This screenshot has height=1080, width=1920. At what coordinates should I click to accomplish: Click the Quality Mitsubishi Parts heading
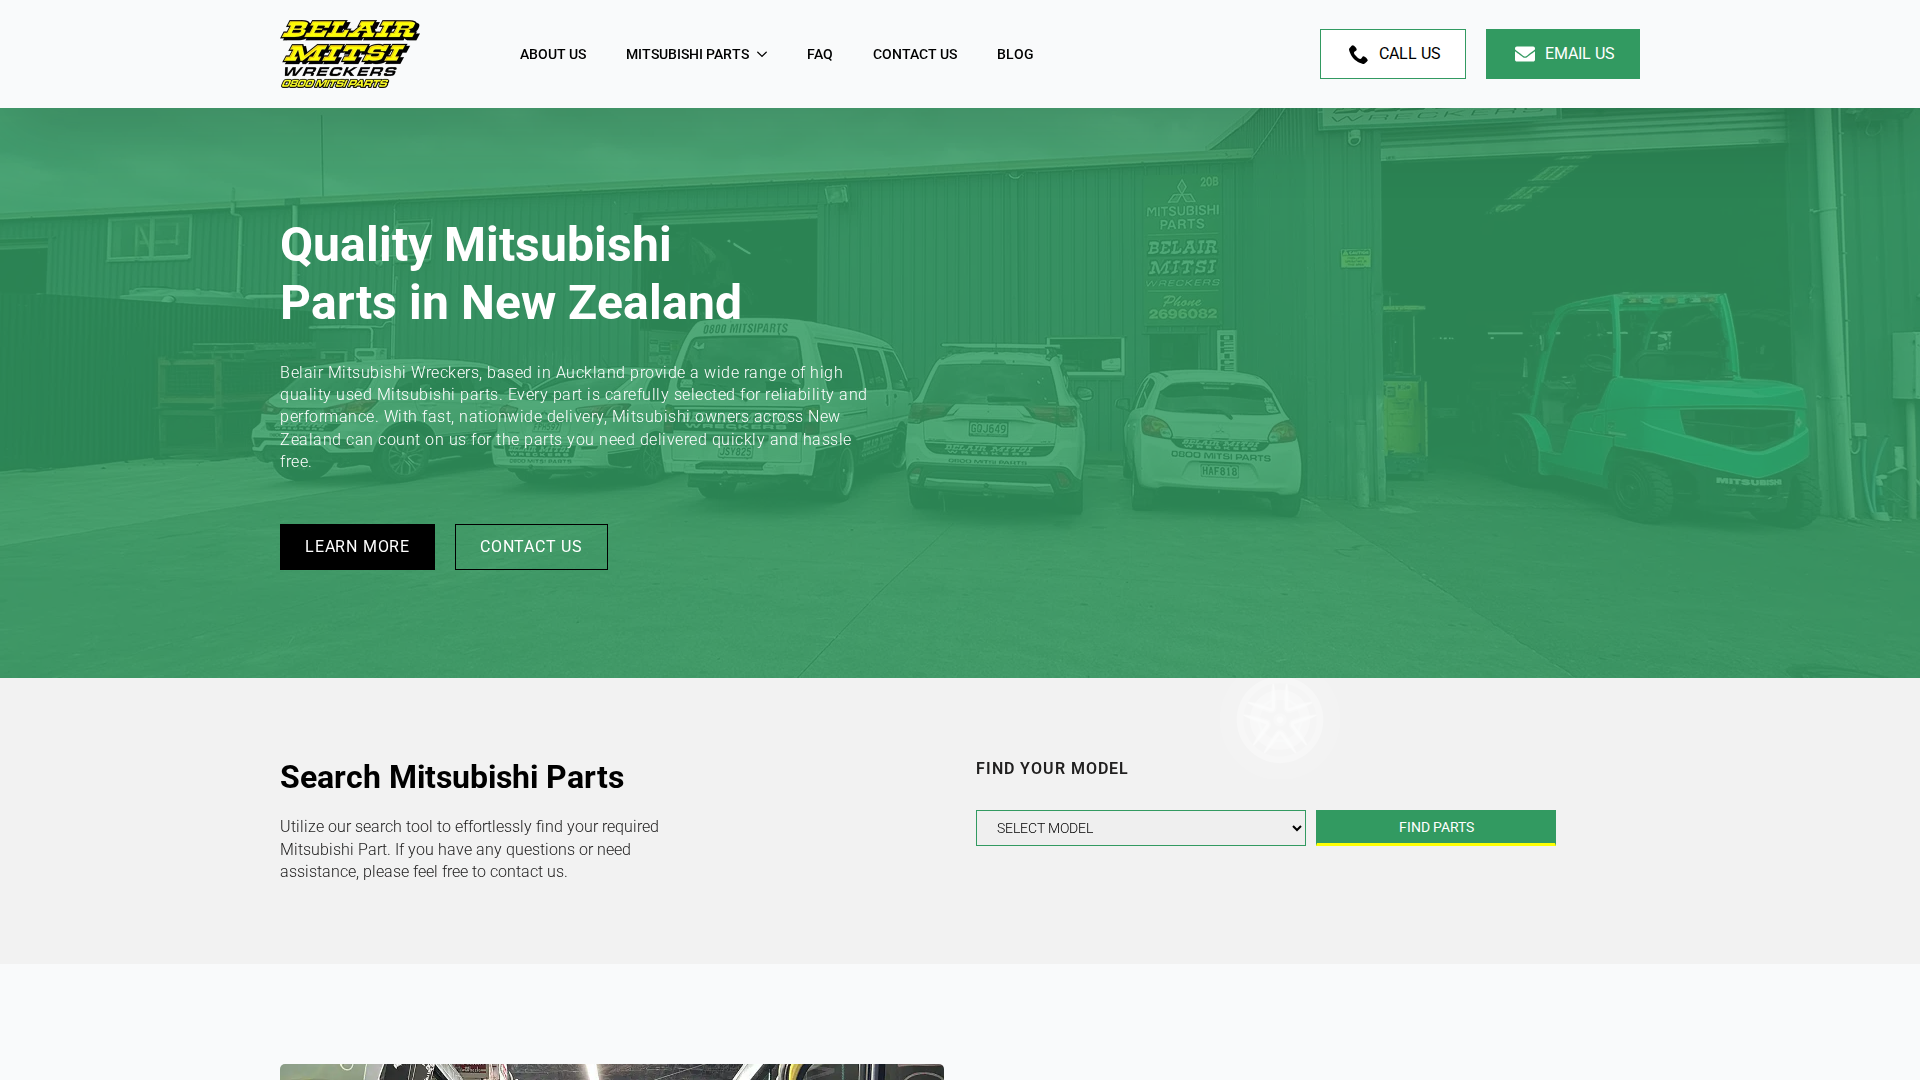coord(511,274)
